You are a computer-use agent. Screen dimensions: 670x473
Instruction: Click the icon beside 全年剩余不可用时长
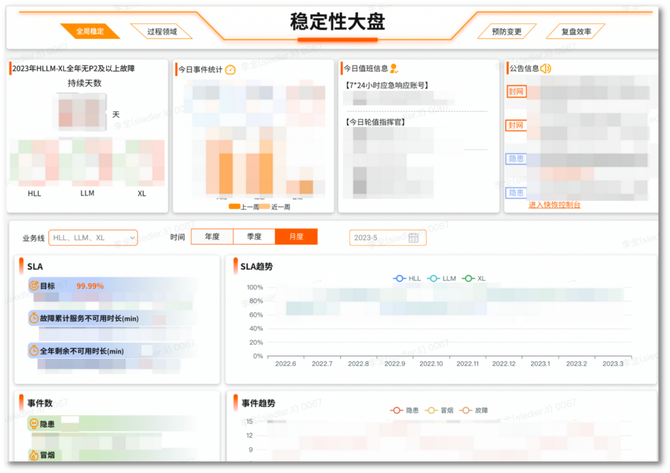pos(34,351)
